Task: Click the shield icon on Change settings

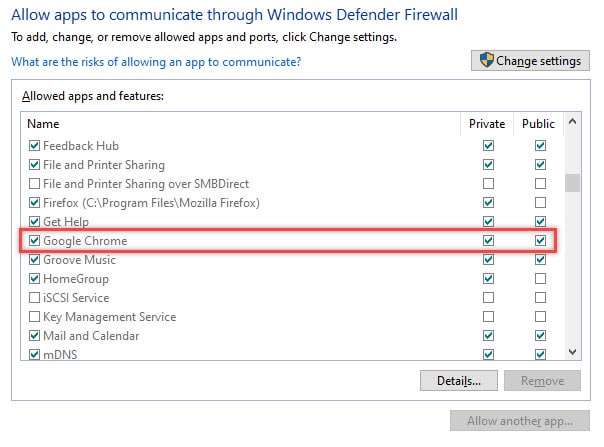Action: pyautogui.click(x=487, y=60)
